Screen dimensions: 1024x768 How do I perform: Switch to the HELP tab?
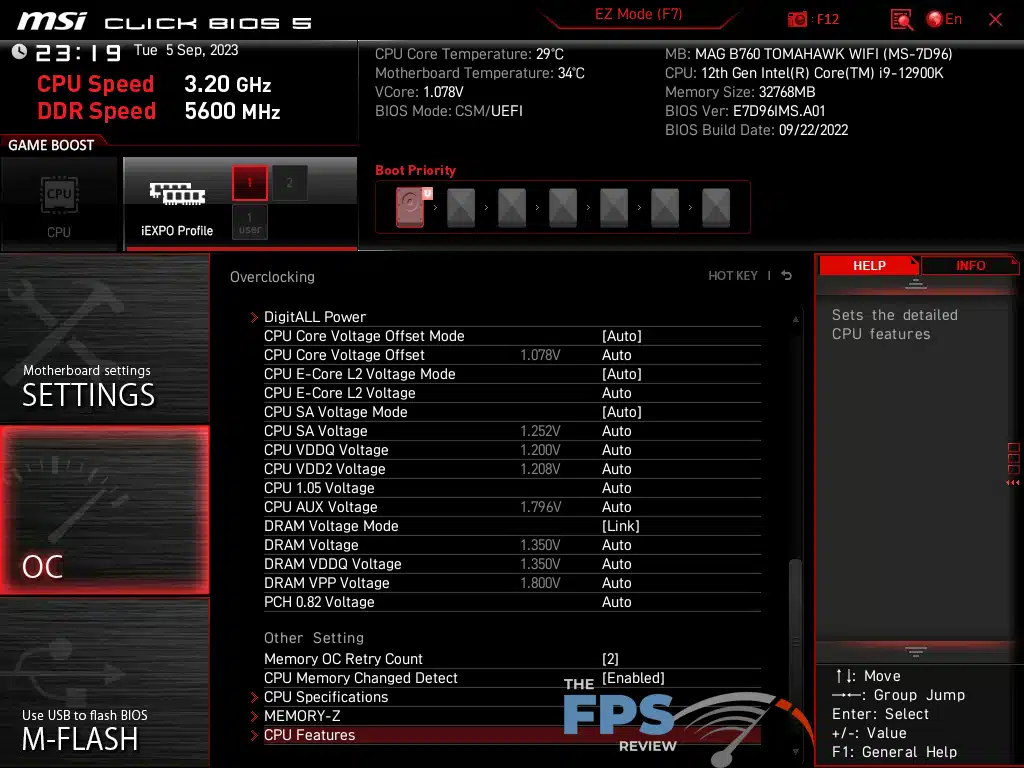869,266
